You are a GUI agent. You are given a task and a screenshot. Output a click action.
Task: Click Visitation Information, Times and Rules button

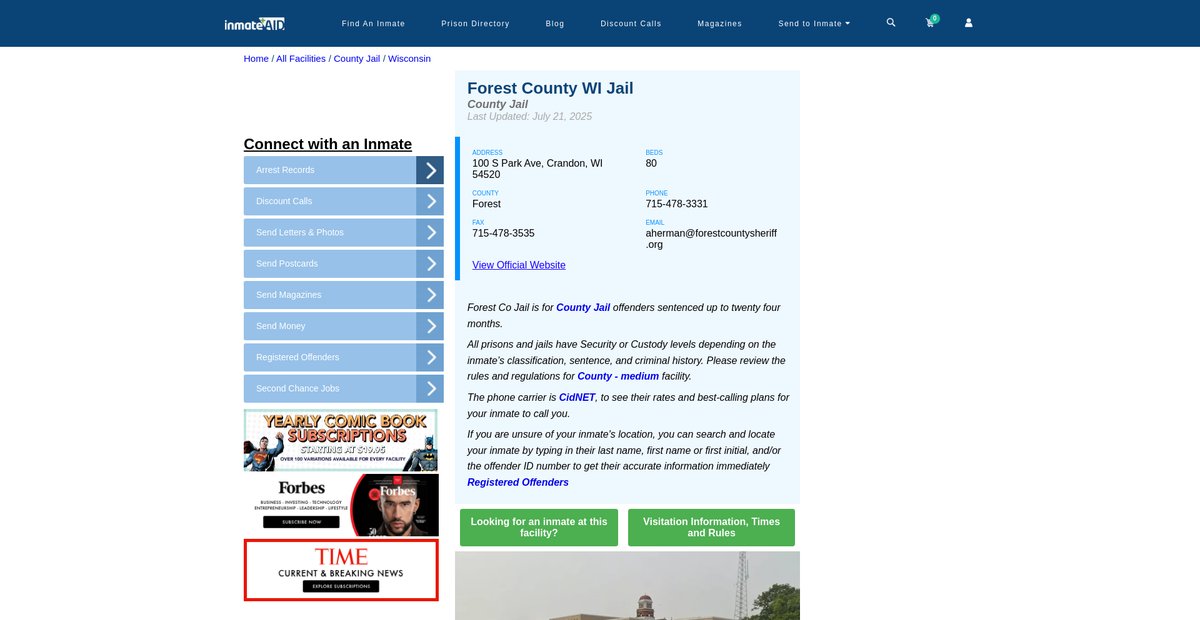coord(711,527)
